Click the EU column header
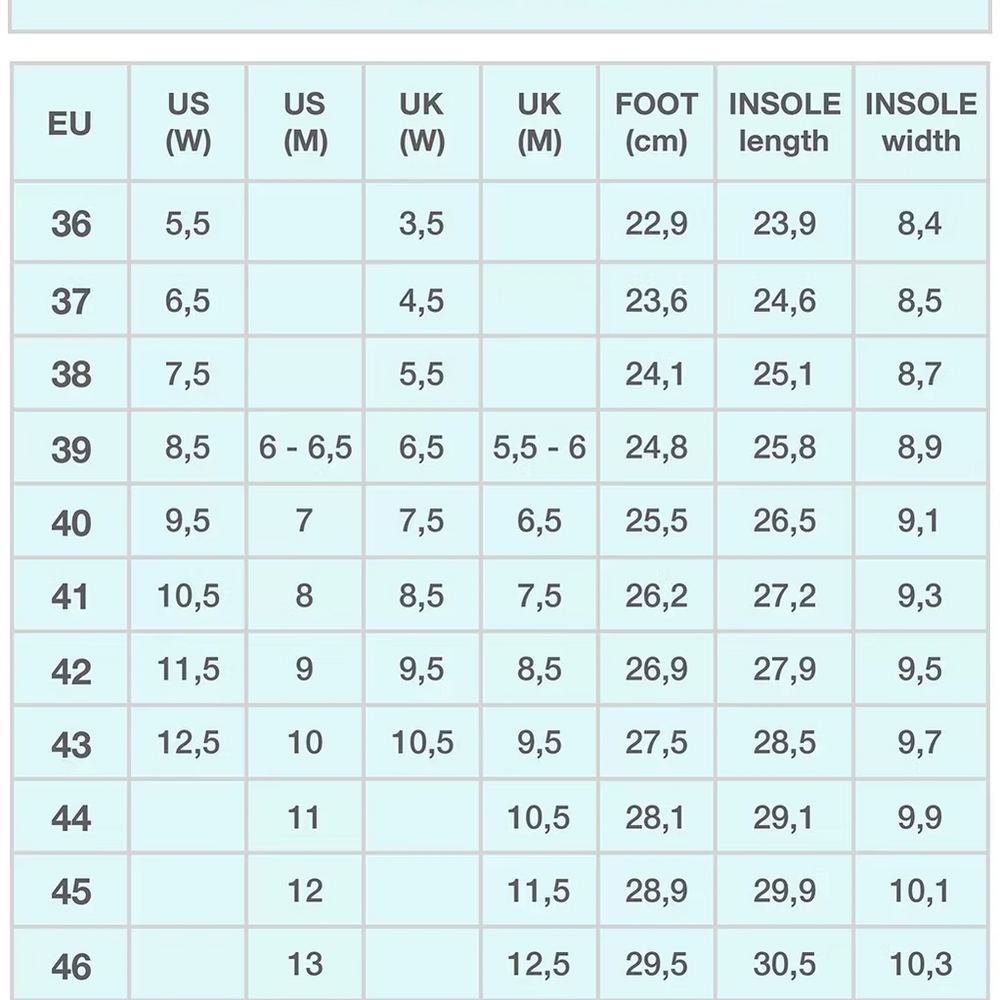Screen dimensions: 1000x1000 click(70, 122)
